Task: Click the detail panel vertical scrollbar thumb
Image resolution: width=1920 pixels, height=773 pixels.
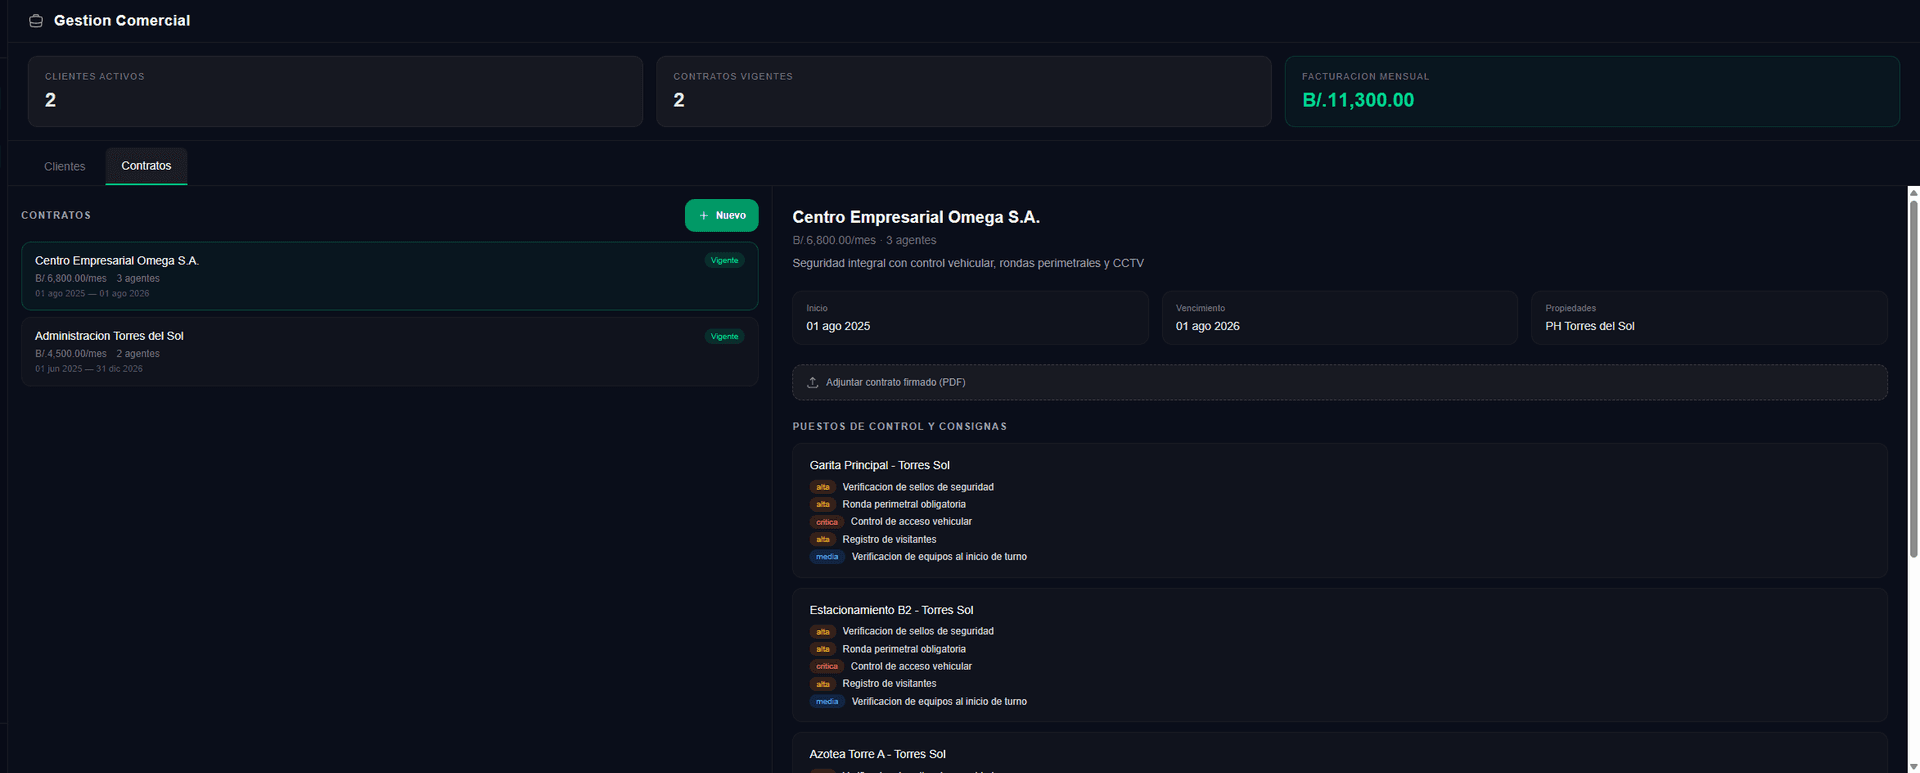Action: pos(1913,379)
